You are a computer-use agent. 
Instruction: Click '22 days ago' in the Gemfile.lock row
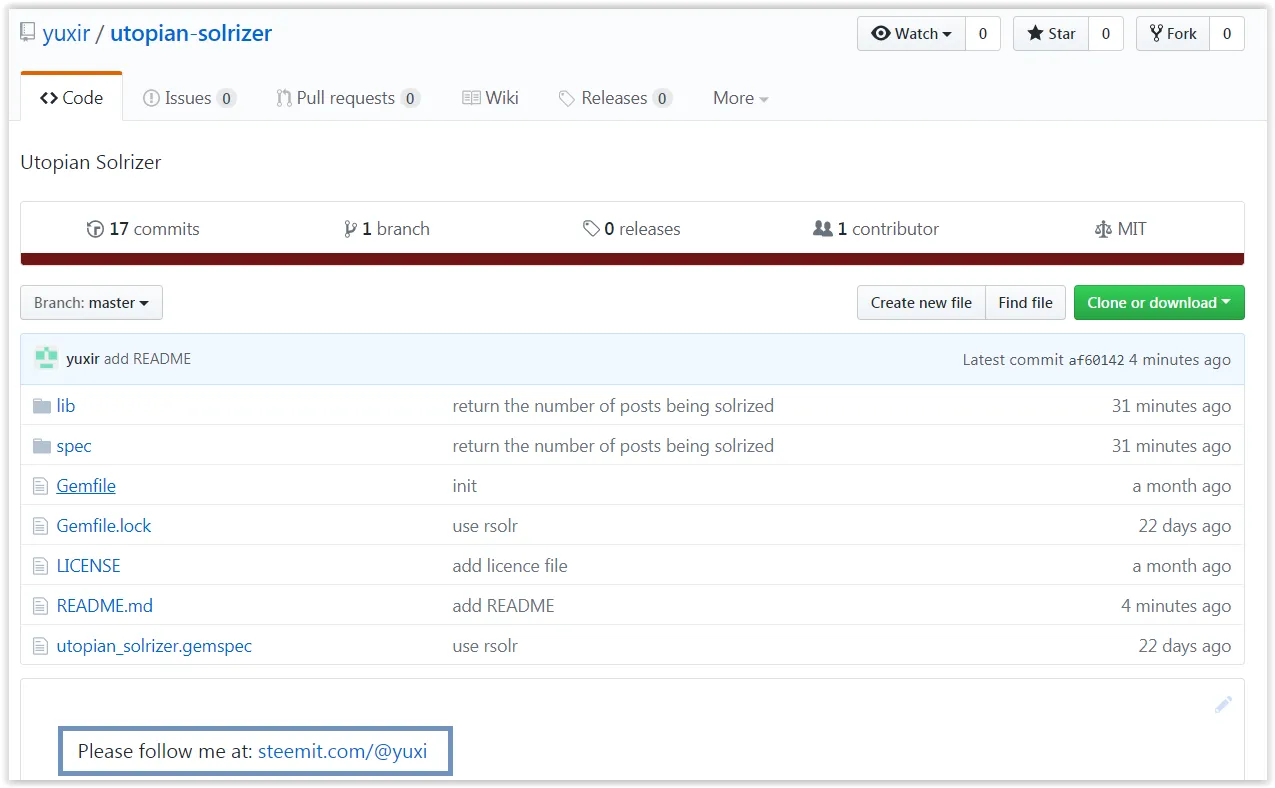pyautogui.click(x=1184, y=526)
